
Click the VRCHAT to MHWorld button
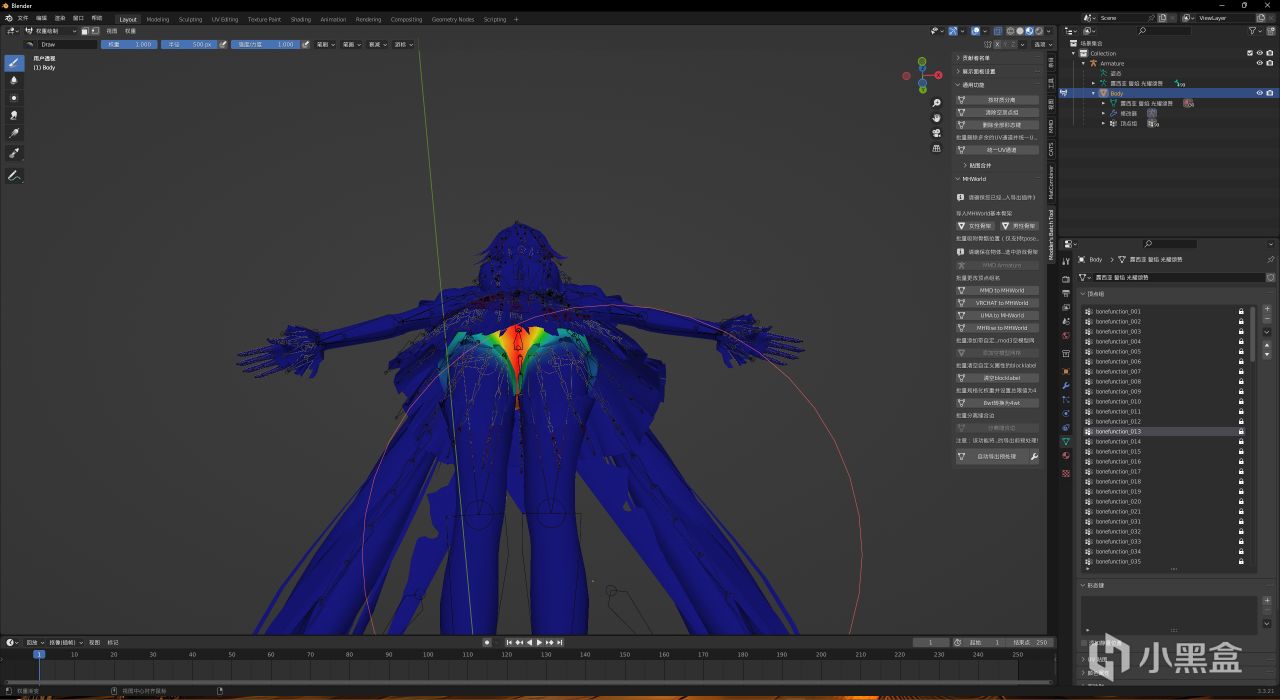[1001, 303]
